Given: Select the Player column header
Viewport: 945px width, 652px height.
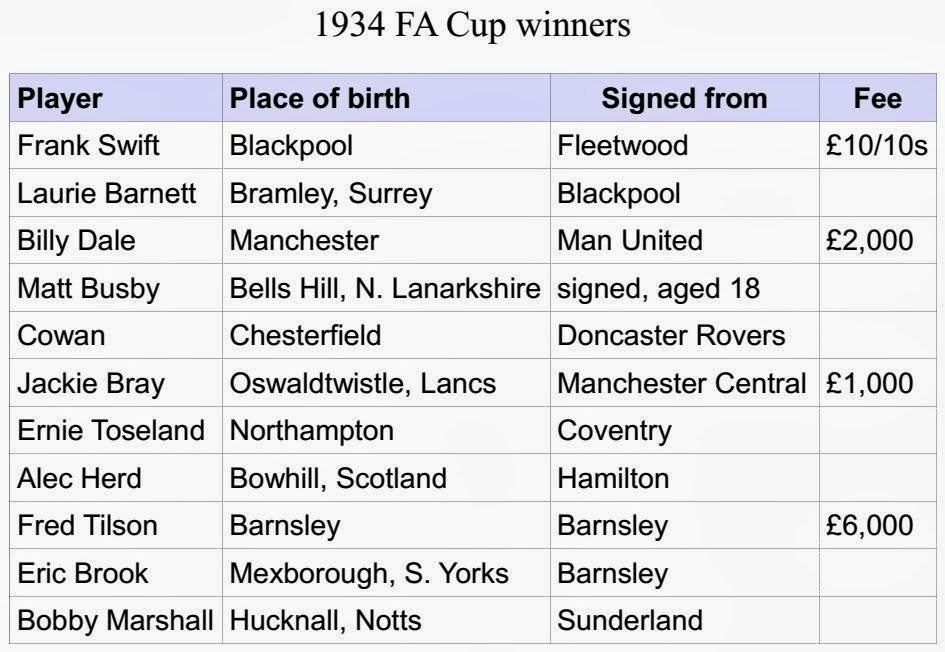Looking at the screenshot, I should 61,98.
